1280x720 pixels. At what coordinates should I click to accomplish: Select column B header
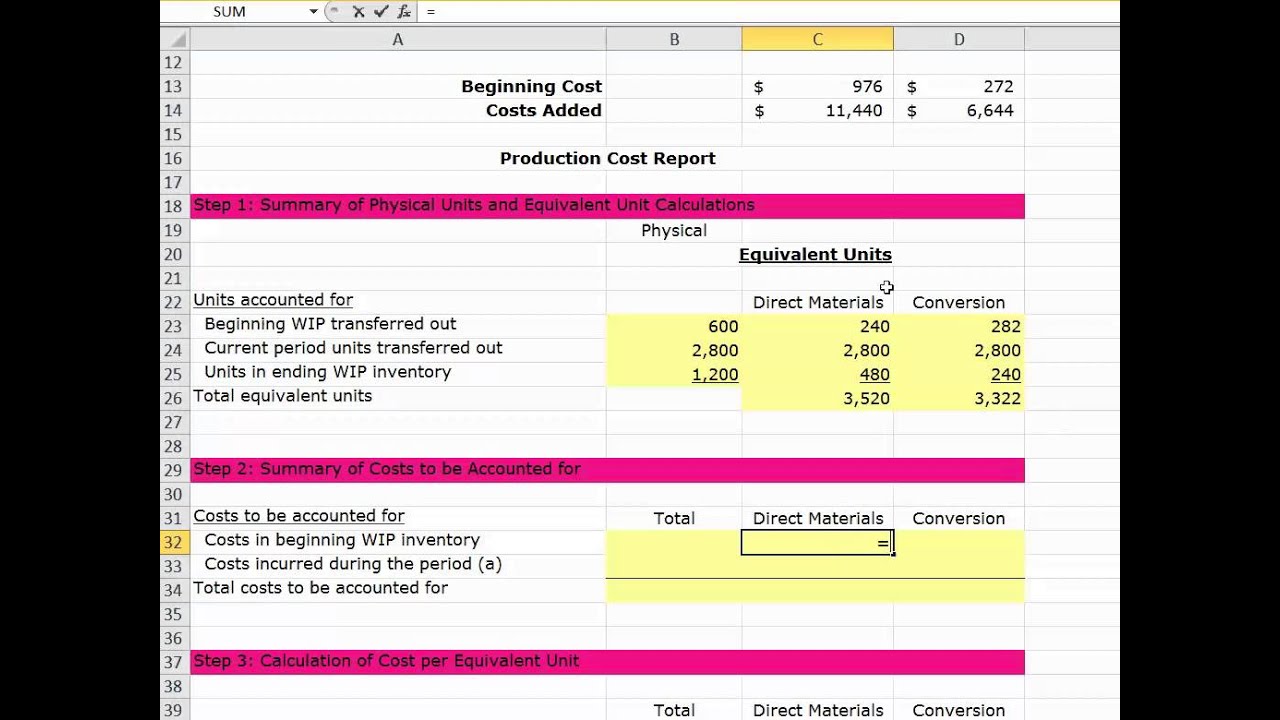click(x=674, y=40)
